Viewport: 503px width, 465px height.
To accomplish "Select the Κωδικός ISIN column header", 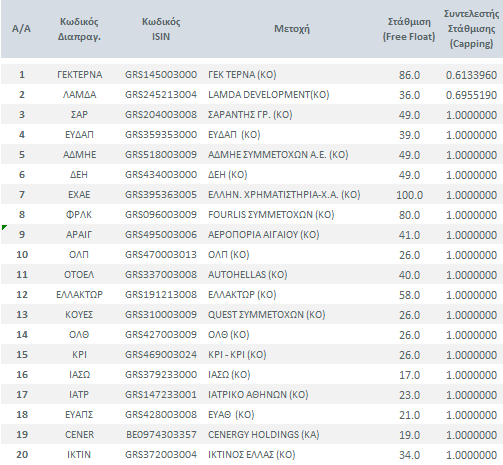I will pos(161,29).
